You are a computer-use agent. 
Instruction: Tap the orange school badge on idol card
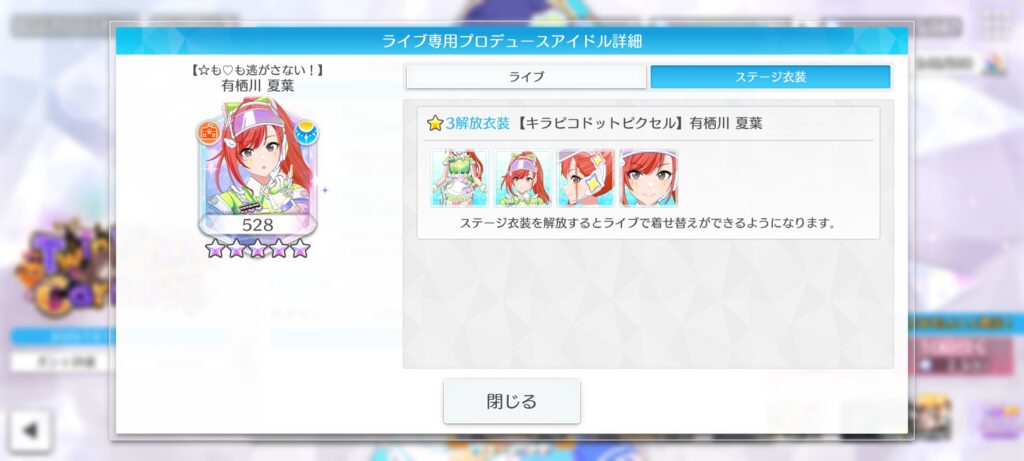click(x=208, y=133)
